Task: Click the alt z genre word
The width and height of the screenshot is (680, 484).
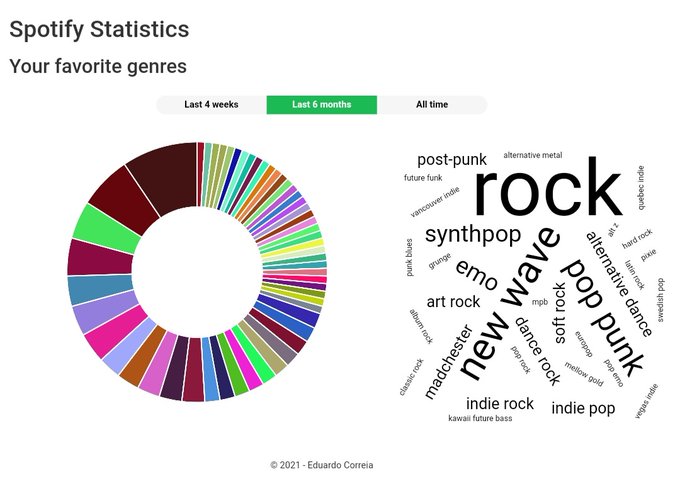Action: (613, 230)
